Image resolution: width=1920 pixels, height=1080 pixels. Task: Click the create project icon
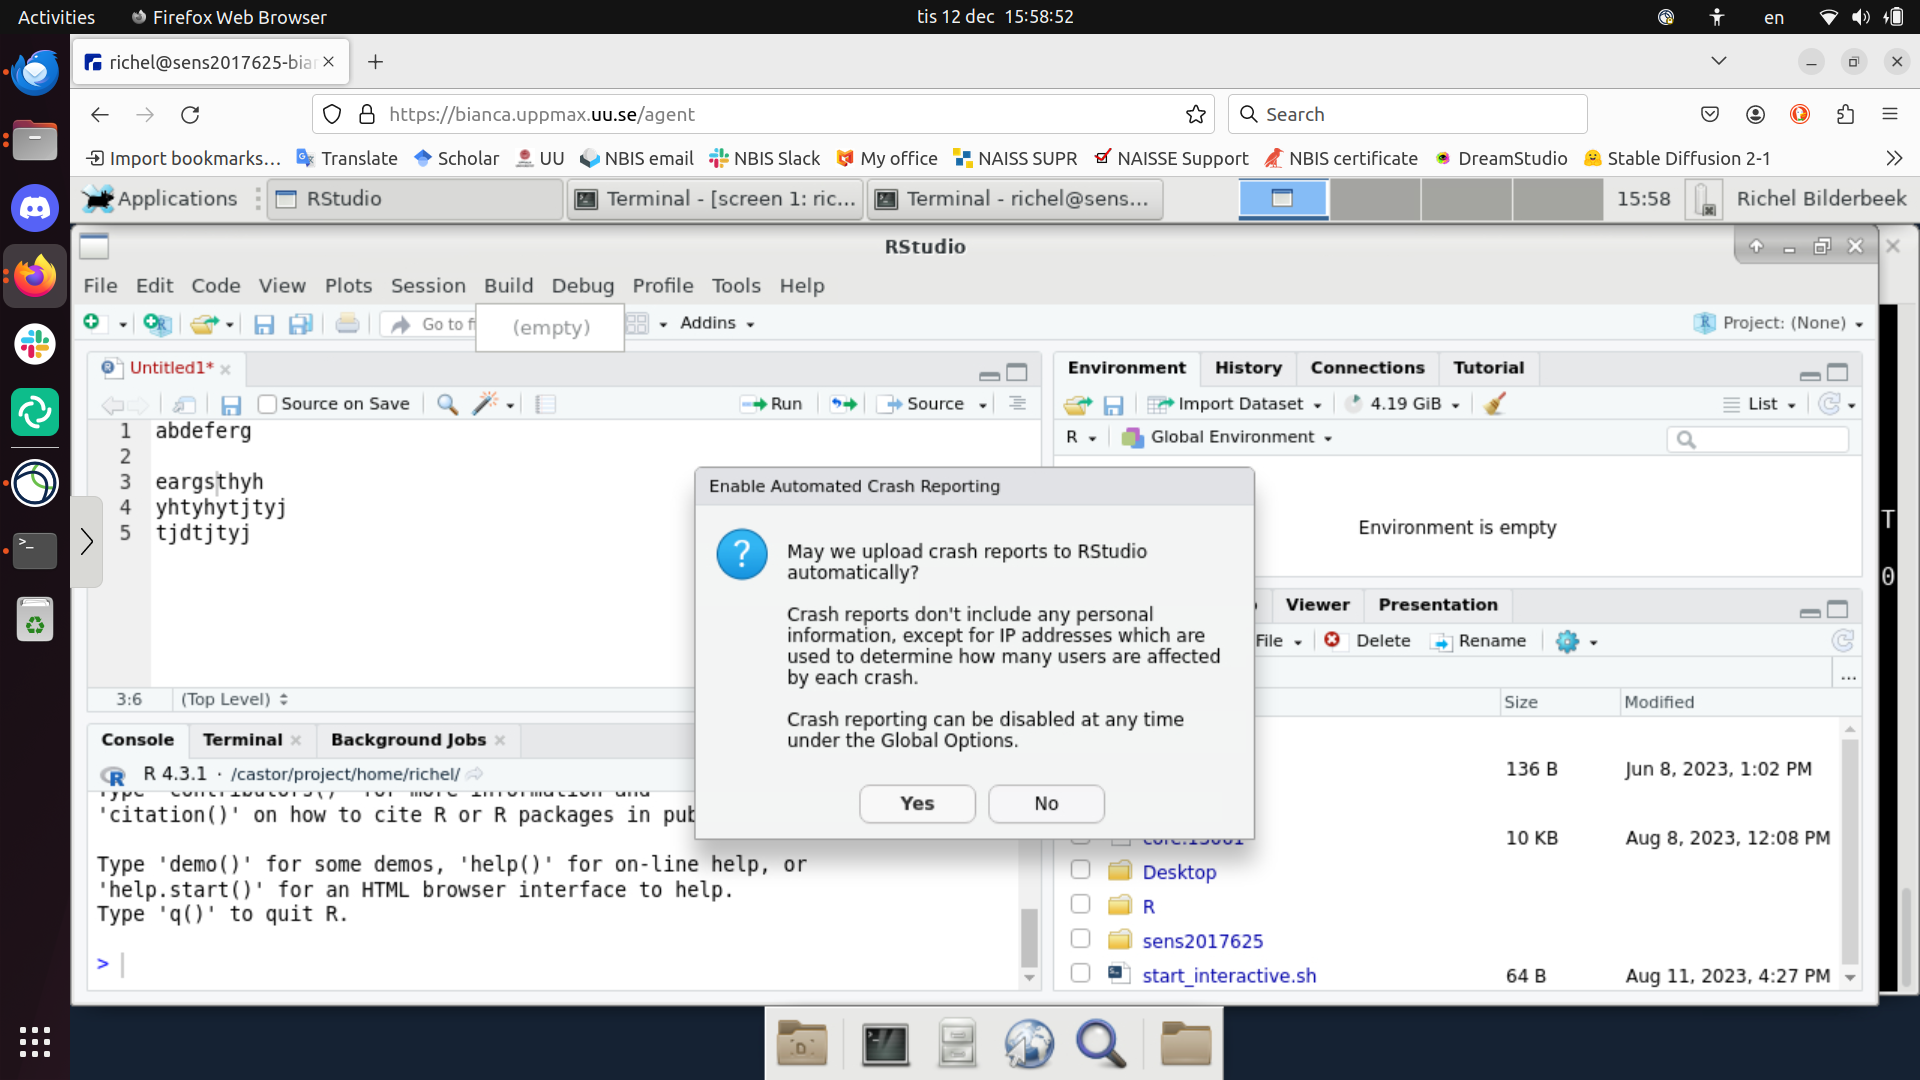coord(157,323)
